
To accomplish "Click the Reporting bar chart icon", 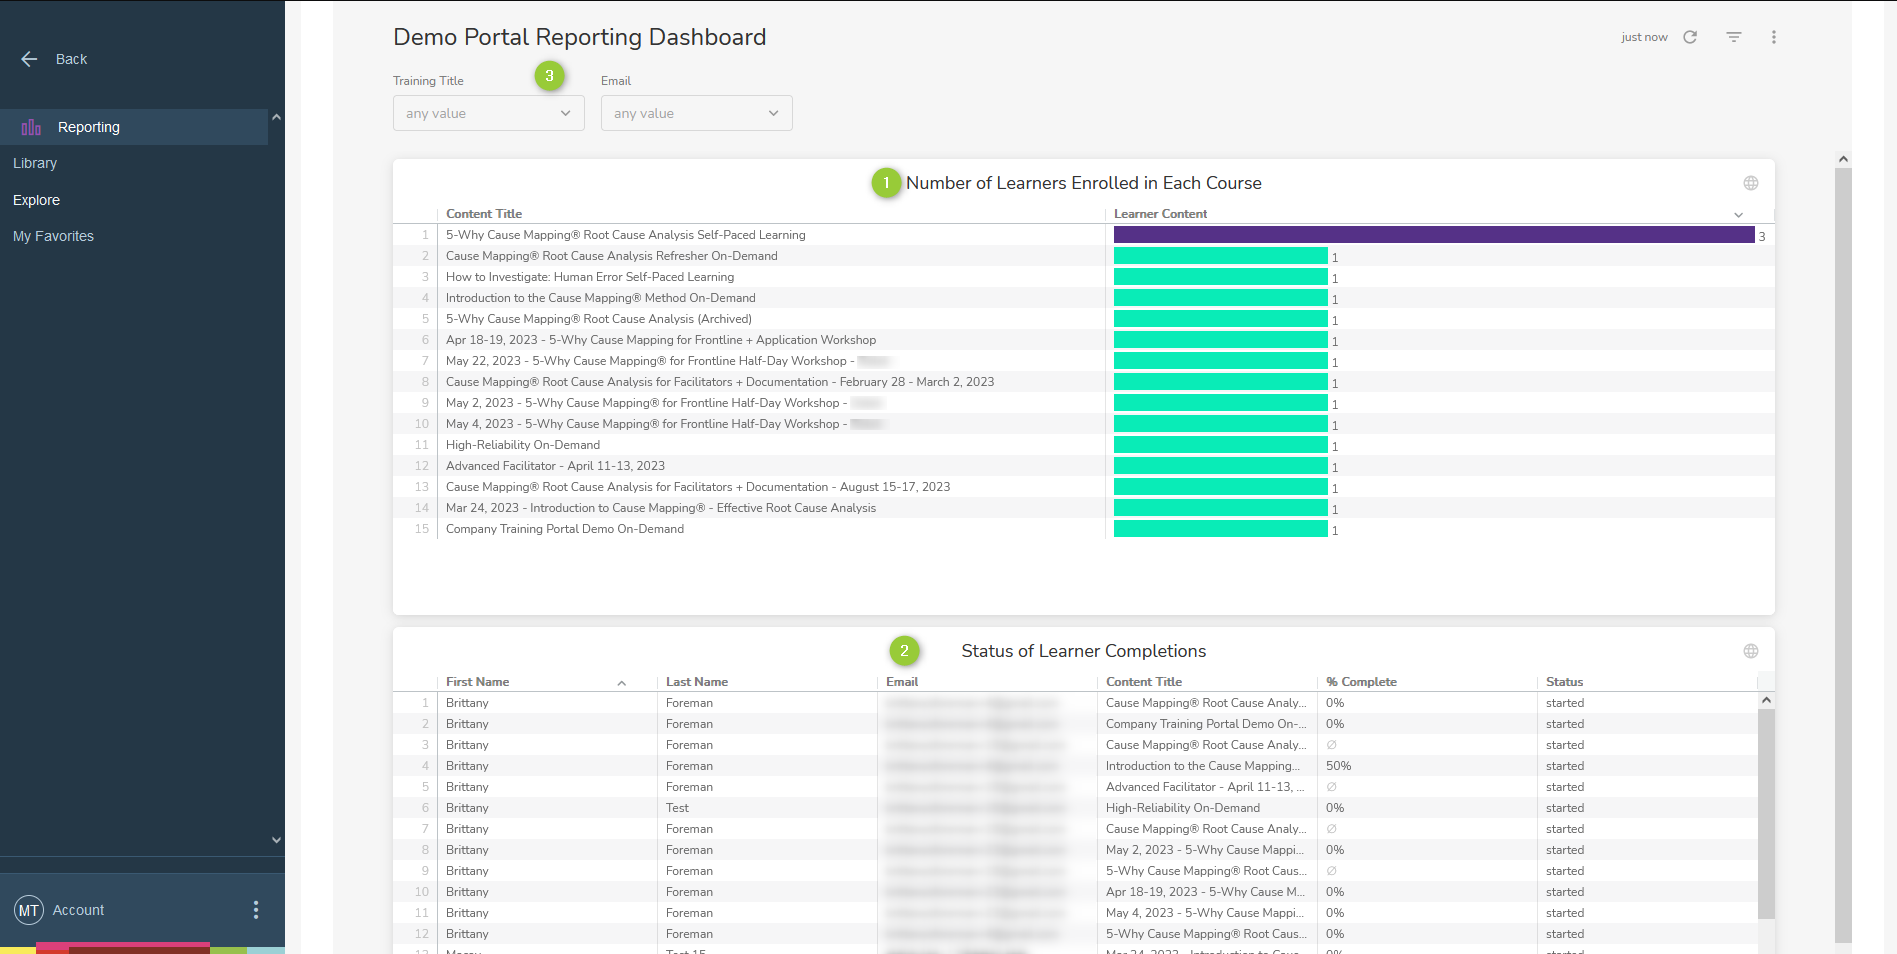I will tap(31, 127).
